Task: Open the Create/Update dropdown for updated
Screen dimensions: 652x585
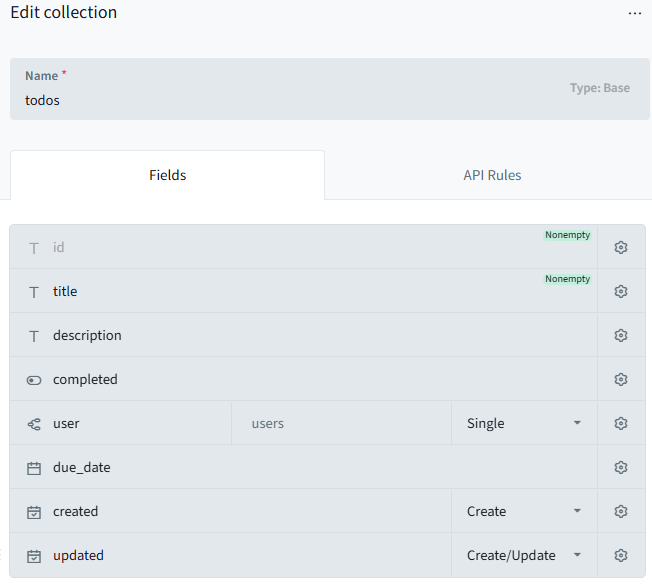Action: point(524,555)
